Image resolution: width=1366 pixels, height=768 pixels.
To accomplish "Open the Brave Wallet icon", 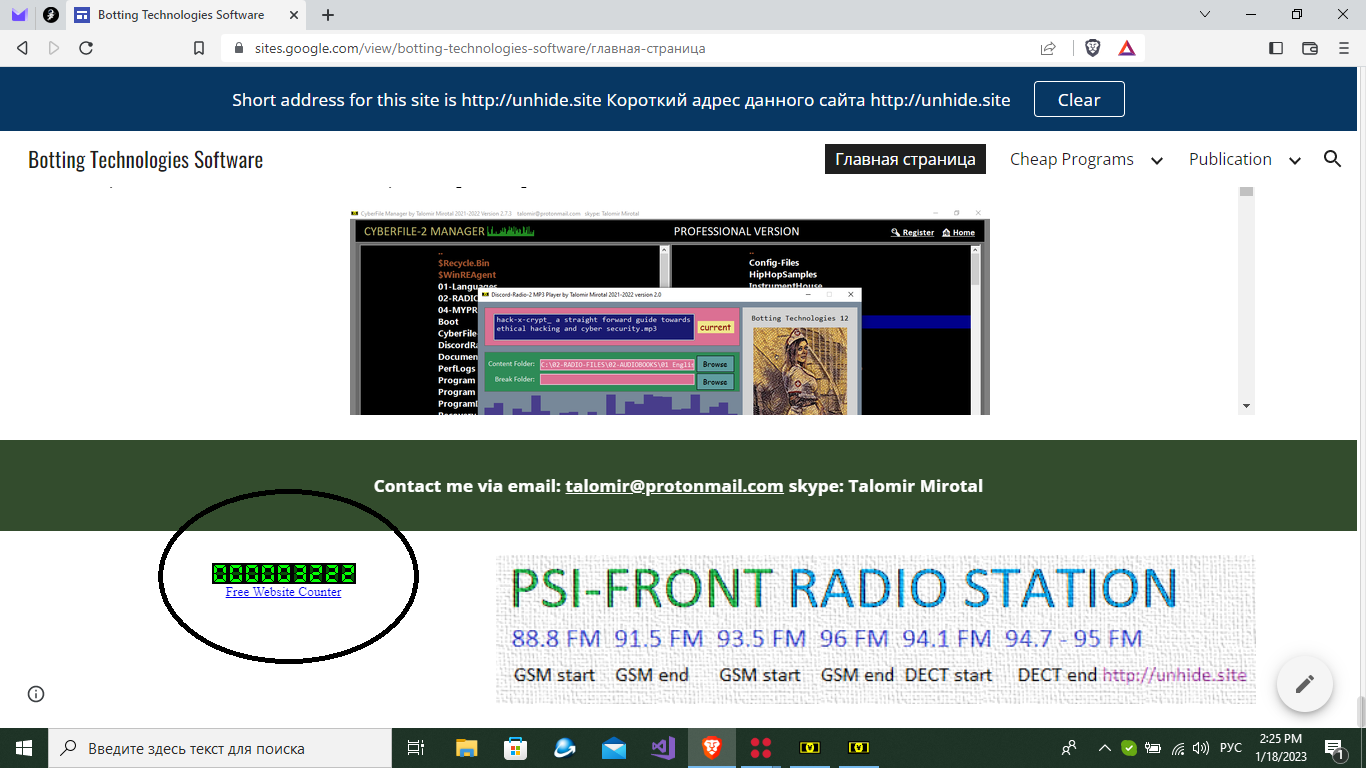I will coord(1310,48).
